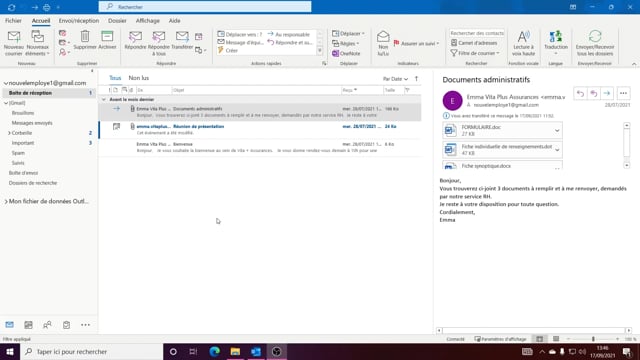Open FORMULAIRE.doc attachment dropdown arrow
Screen dimensions: 640x360
557,131
